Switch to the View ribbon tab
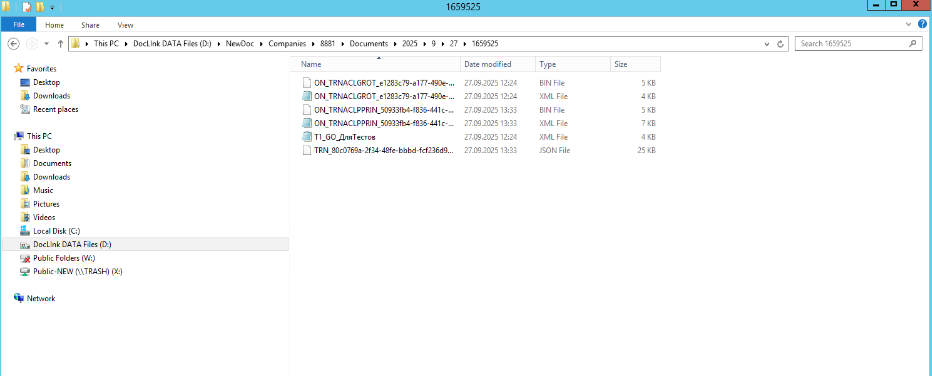The image size is (932, 376). (125, 25)
